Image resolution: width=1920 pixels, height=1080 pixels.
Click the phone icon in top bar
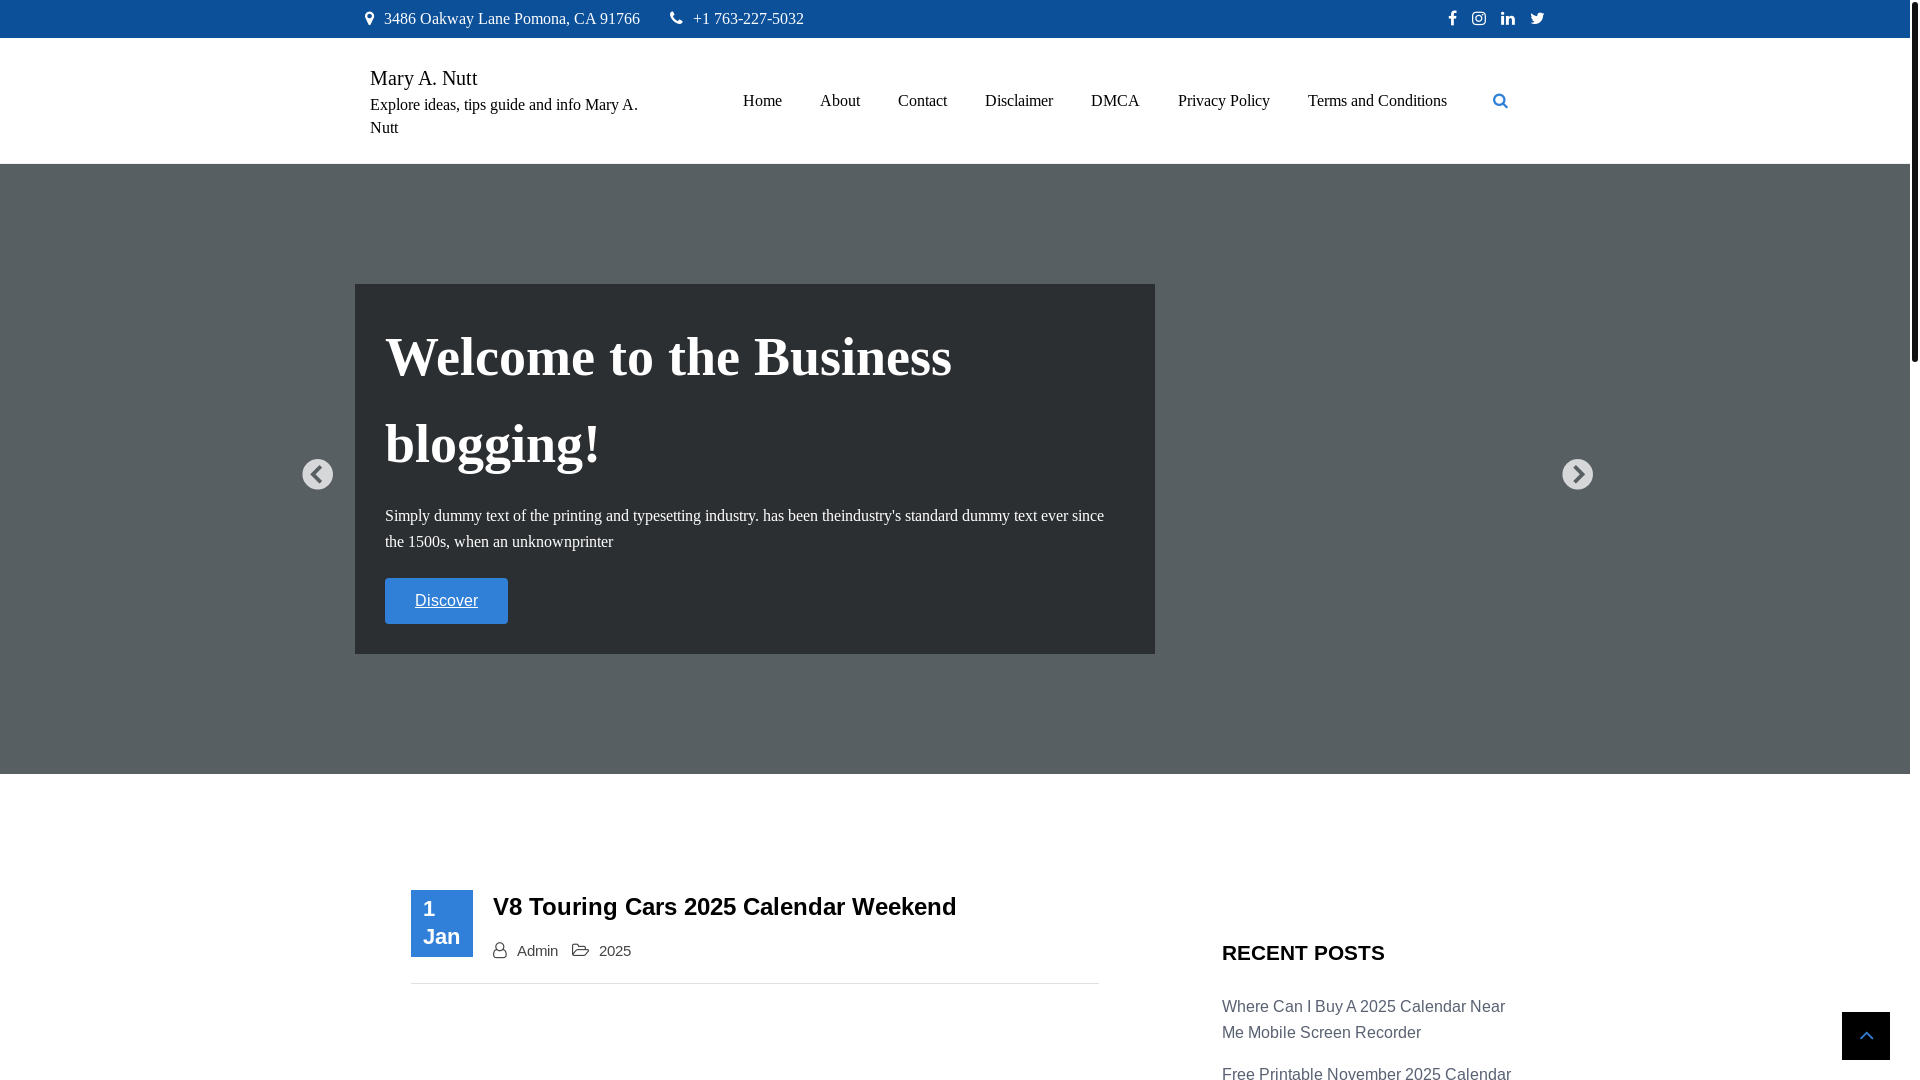[676, 18]
